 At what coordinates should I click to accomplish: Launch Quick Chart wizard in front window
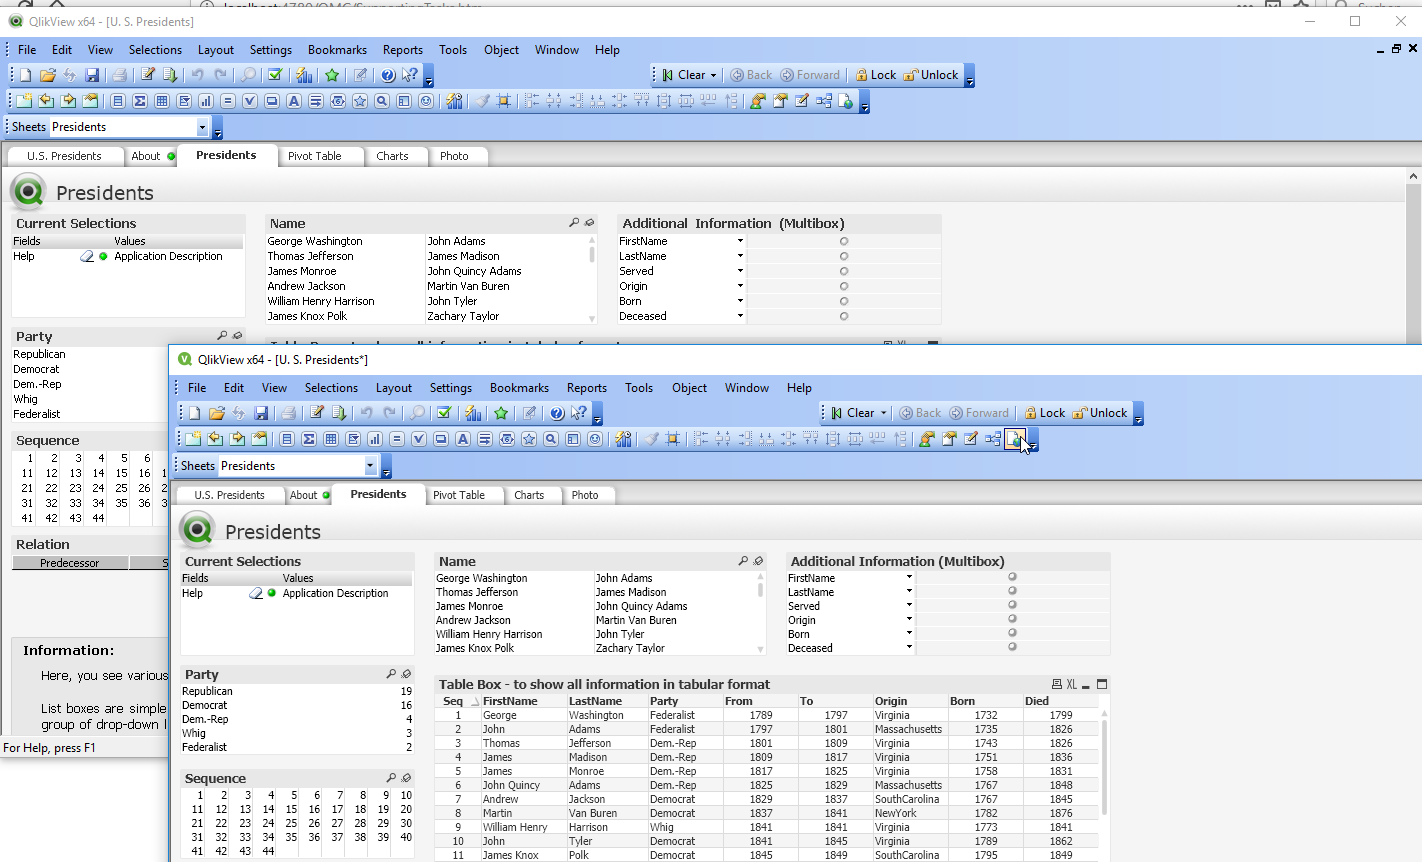(473, 413)
